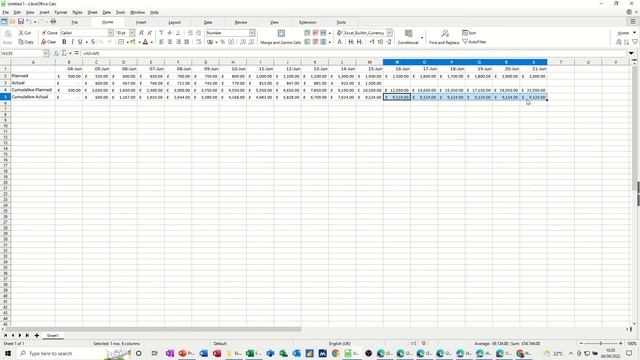Viewport: 640px width, 360px height.
Task: Open the Conditional formatting dropdown arrow
Action: tap(422, 38)
